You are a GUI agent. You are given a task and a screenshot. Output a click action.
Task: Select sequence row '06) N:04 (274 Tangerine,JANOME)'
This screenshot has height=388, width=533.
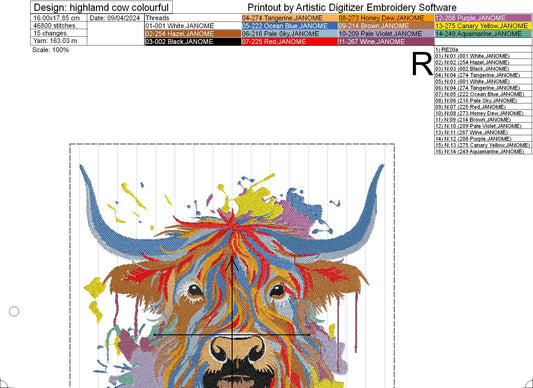(483, 88)
